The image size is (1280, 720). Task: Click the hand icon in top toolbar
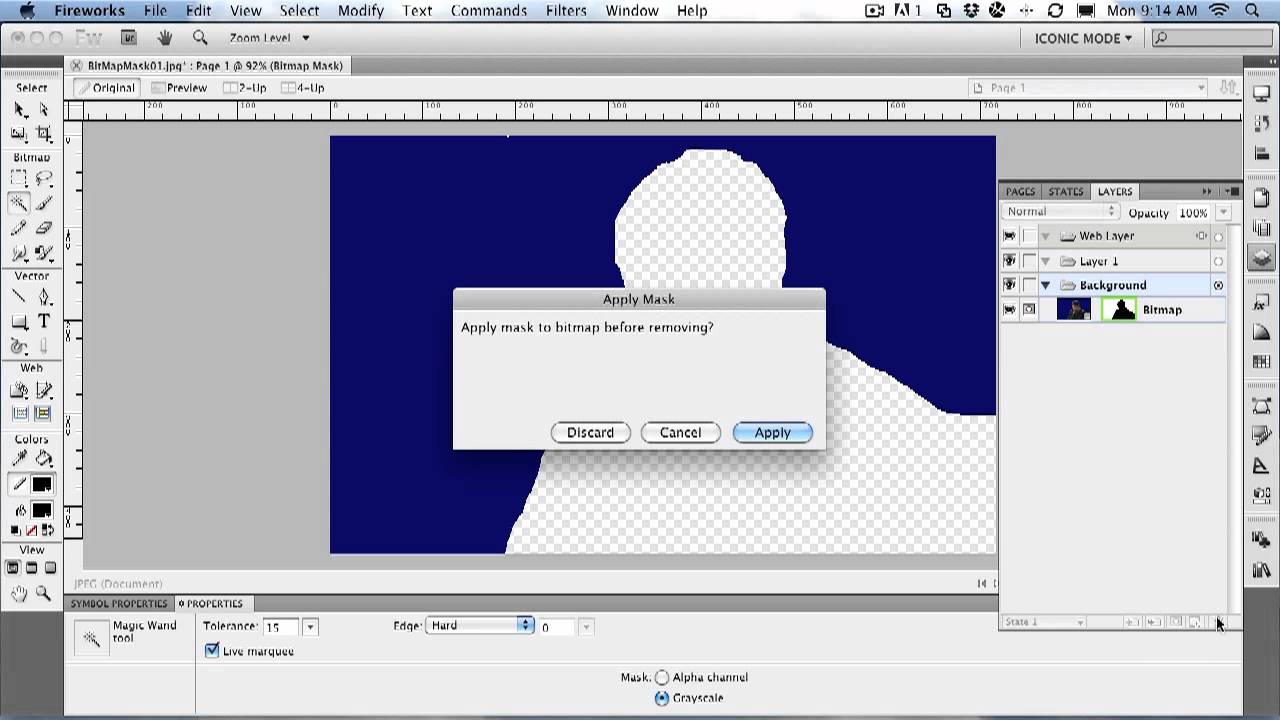[x=164, y=38]
